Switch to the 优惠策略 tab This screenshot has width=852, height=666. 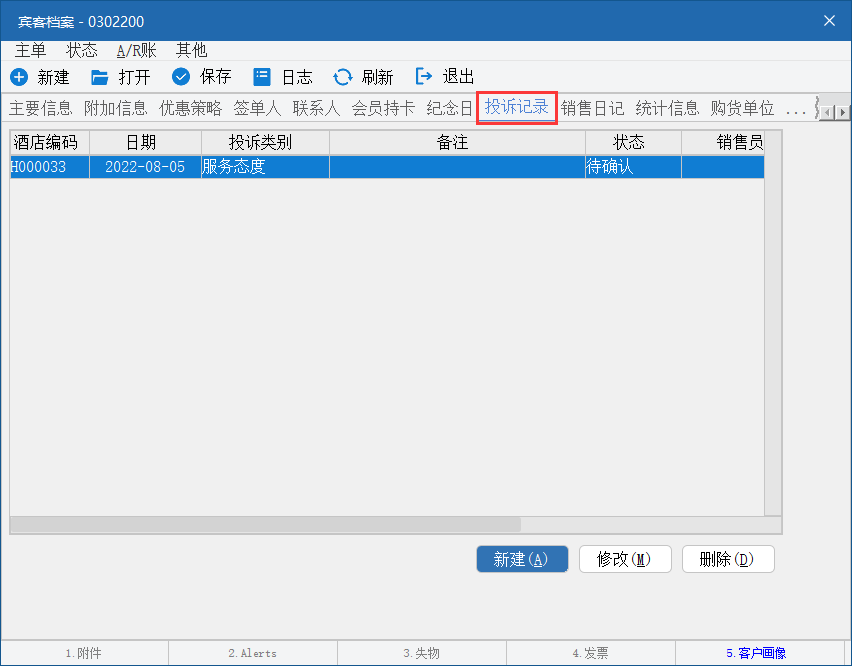pos(191,108)
